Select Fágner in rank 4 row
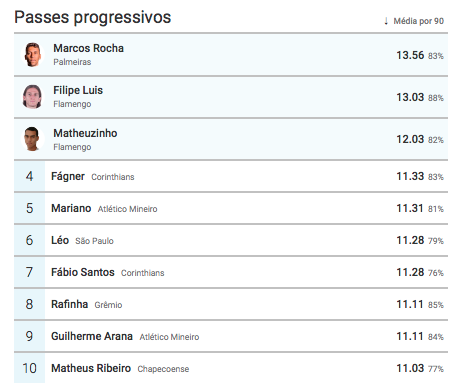Image resolution: width=473 pixels, height=383 pixels. [x=68, y=176]
